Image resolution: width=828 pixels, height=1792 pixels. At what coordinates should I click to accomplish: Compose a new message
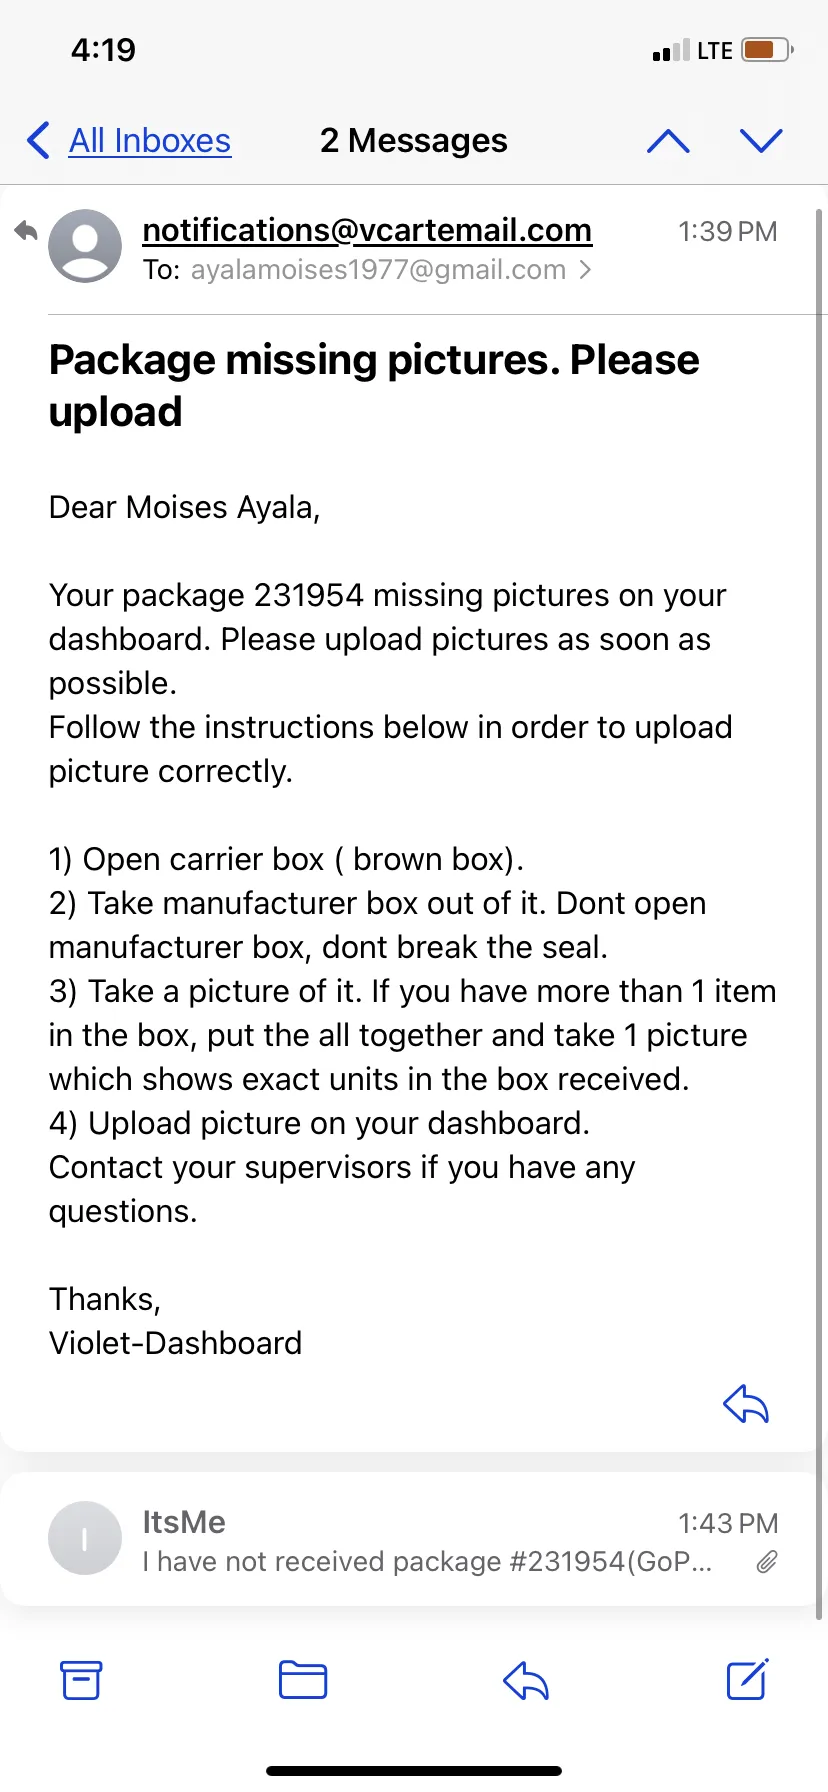tap(747, 1679)
